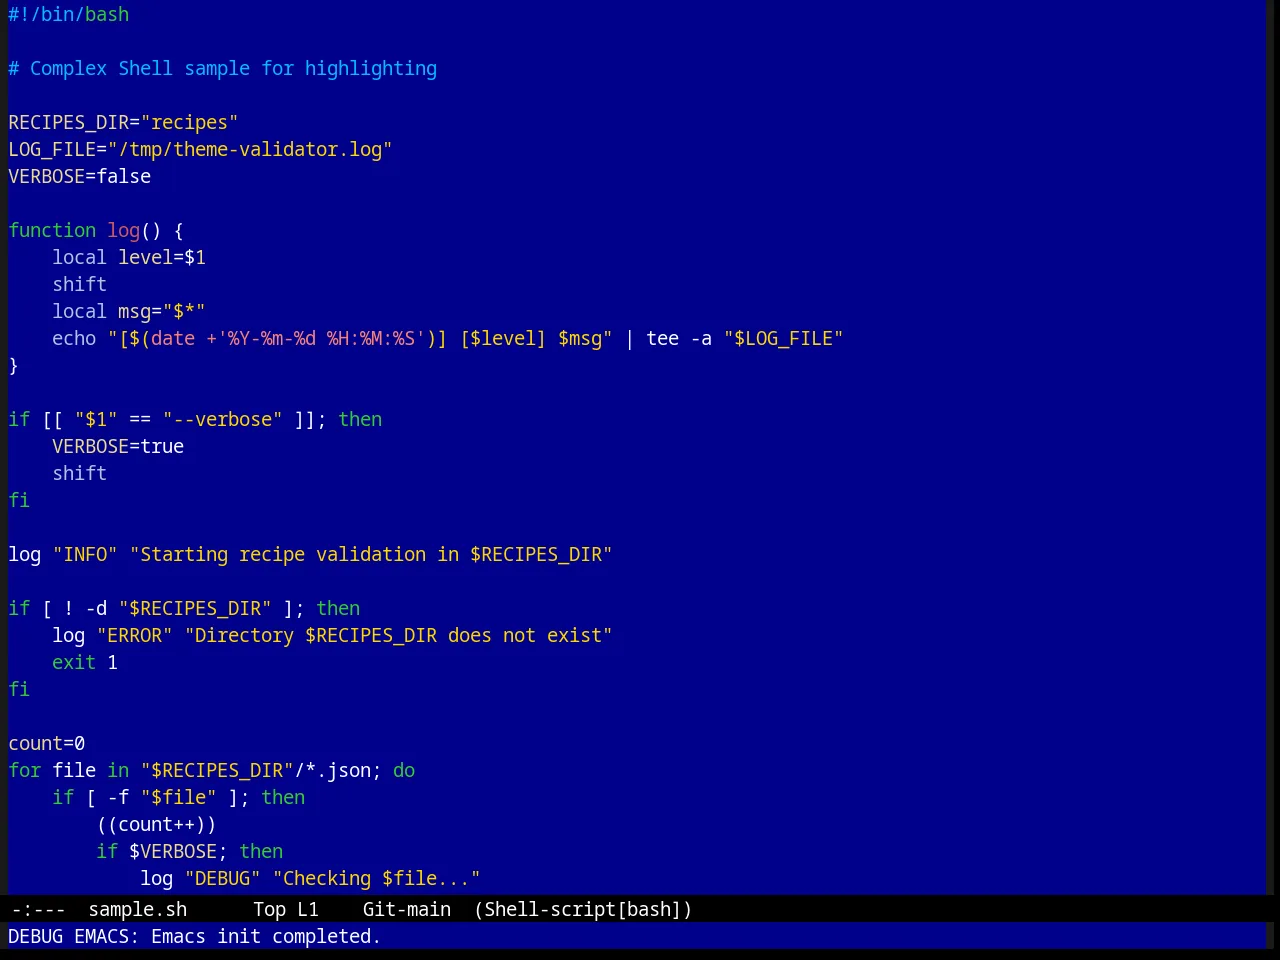Click the Shell-script[bash] major mode label
1280x960 pixels.
click(583, 909)
